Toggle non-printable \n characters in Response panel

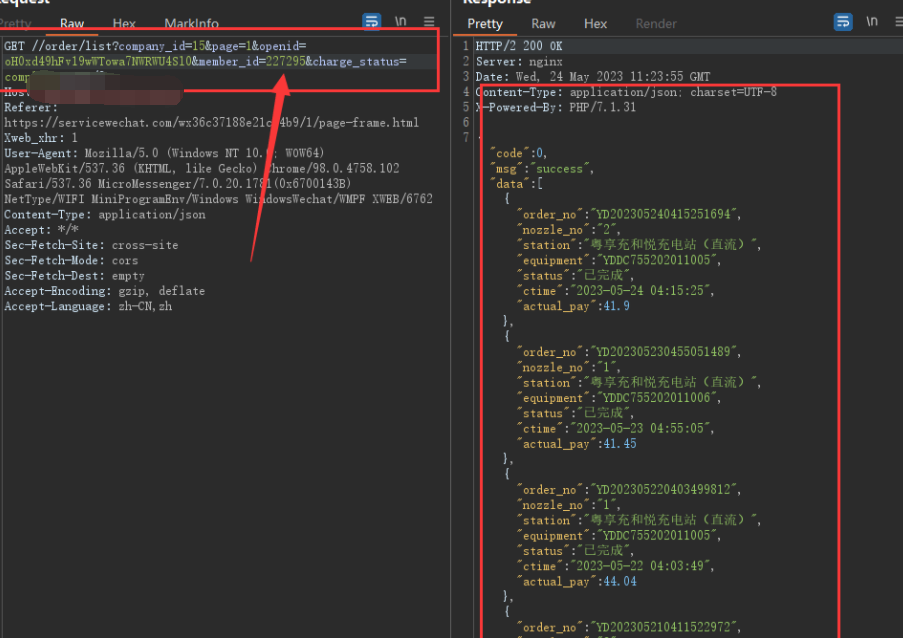point(872,21)
